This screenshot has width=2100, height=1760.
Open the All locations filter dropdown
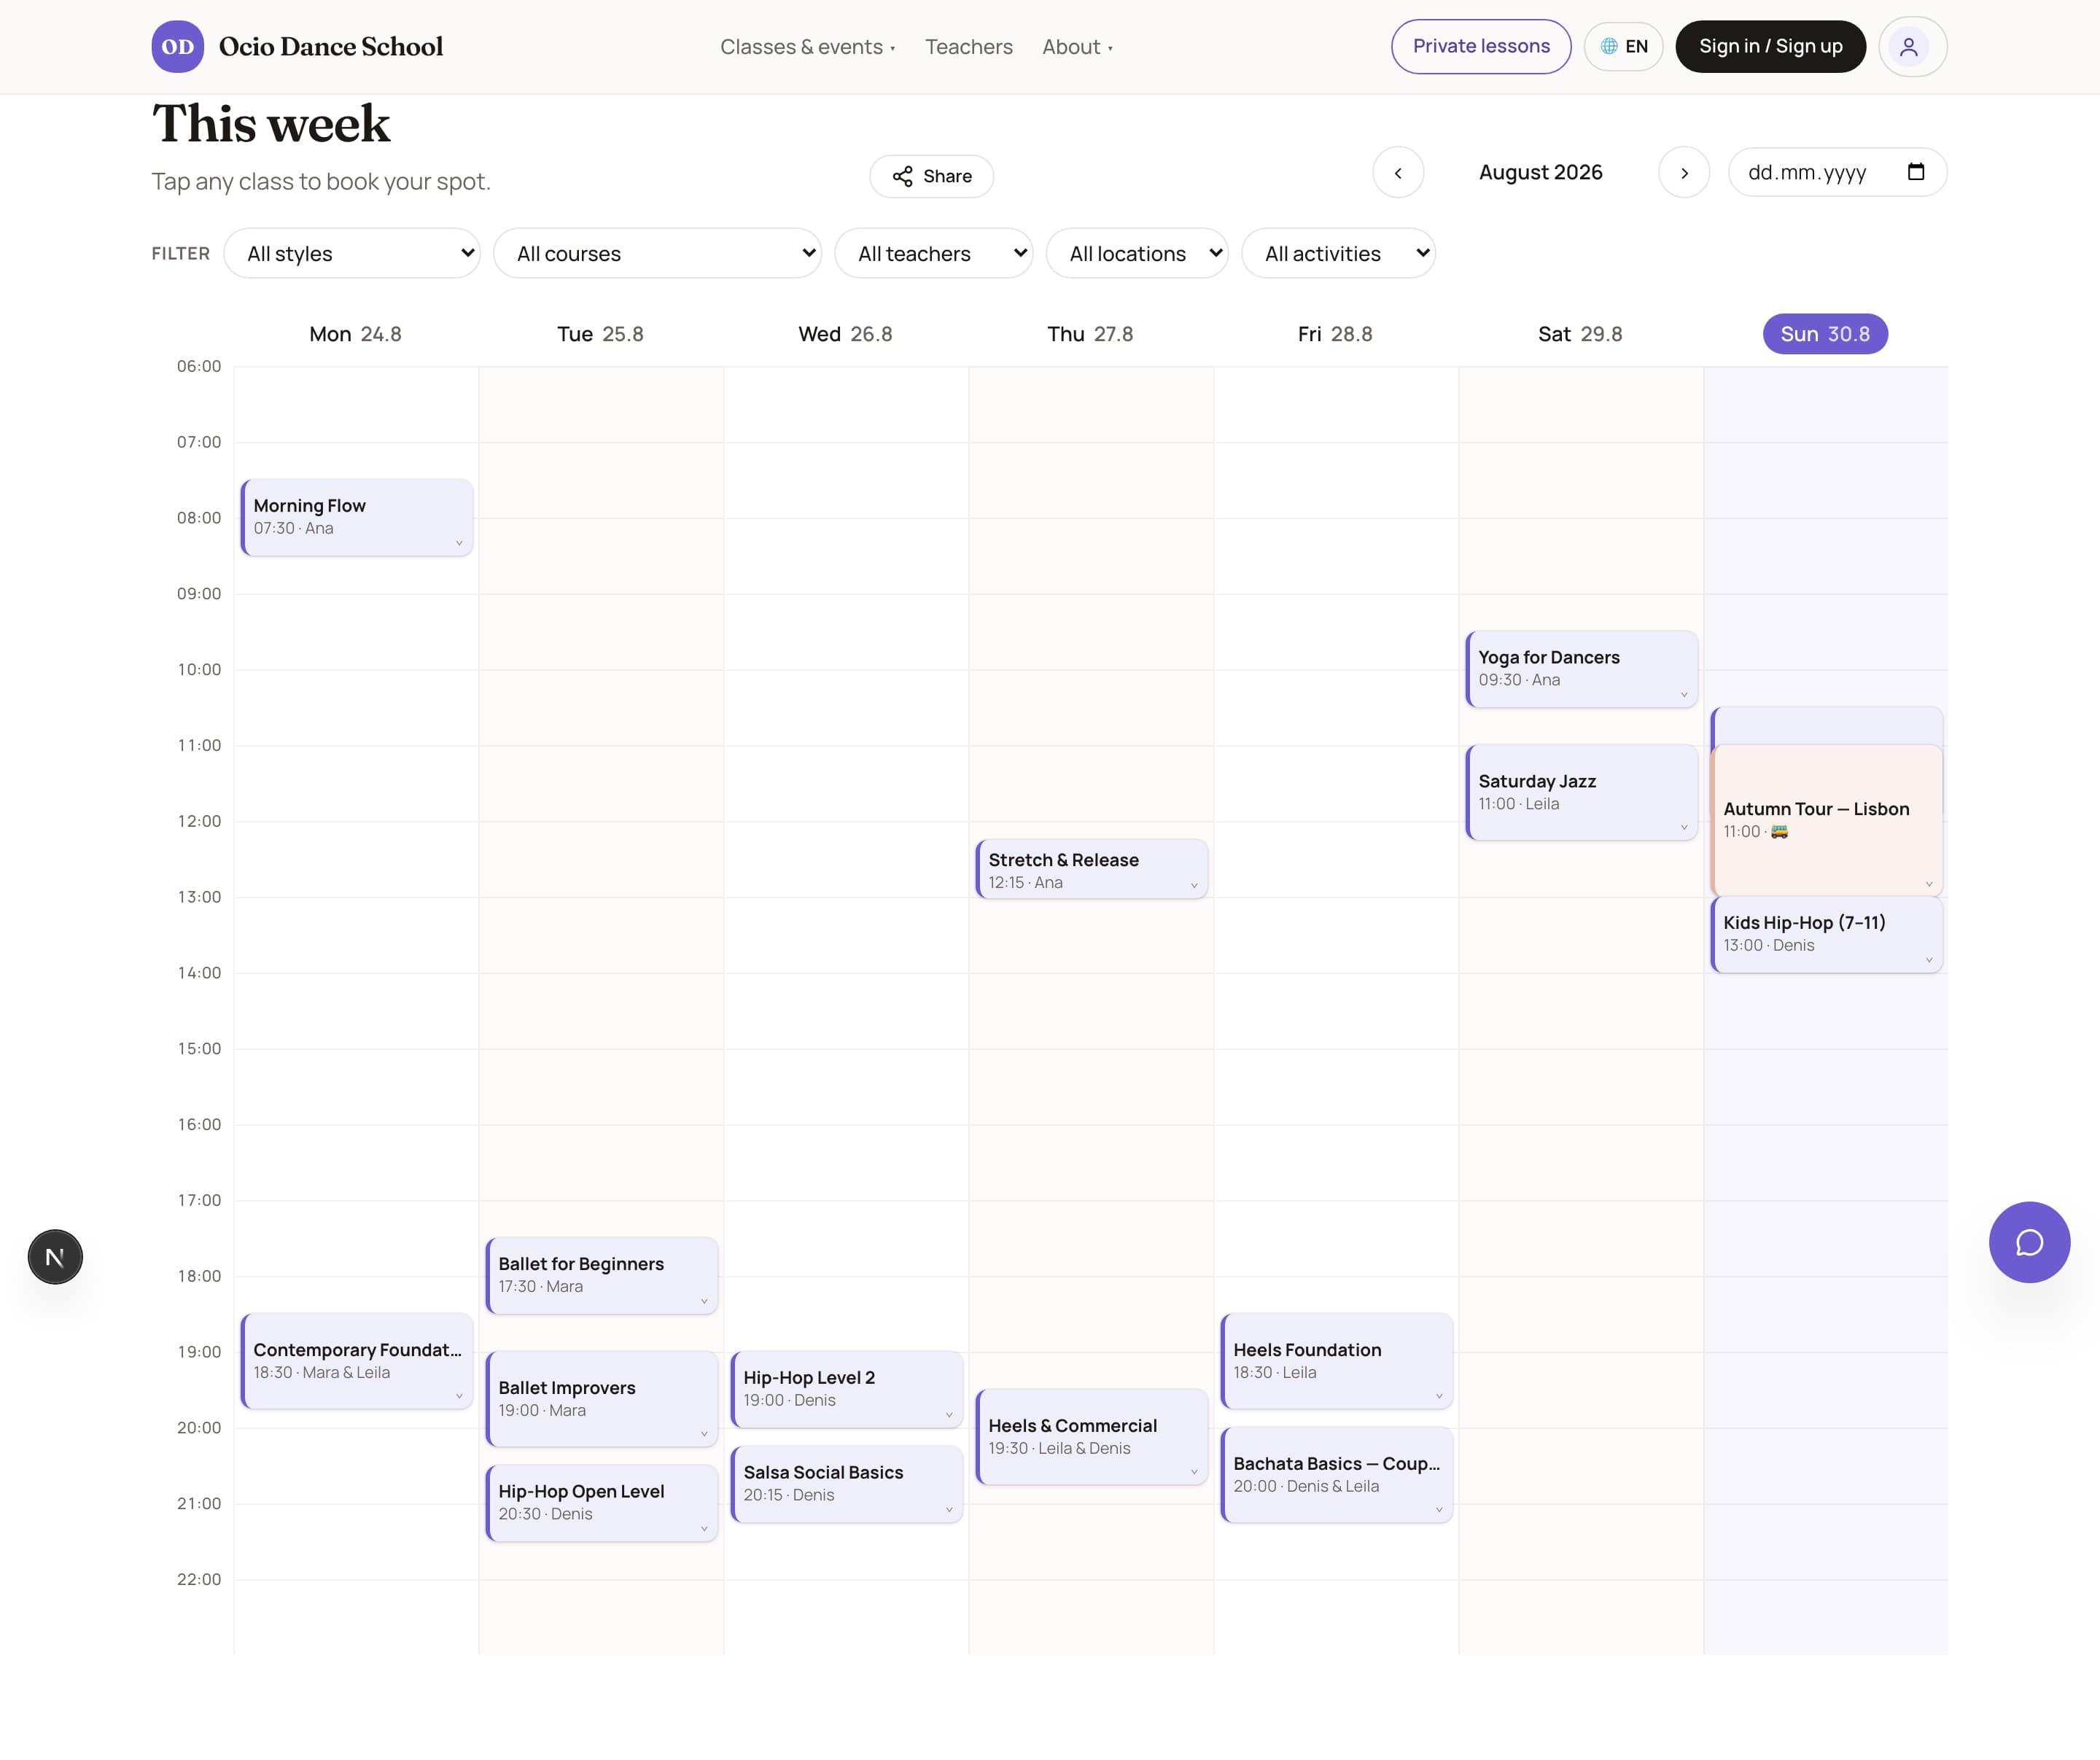[1137, 254]
